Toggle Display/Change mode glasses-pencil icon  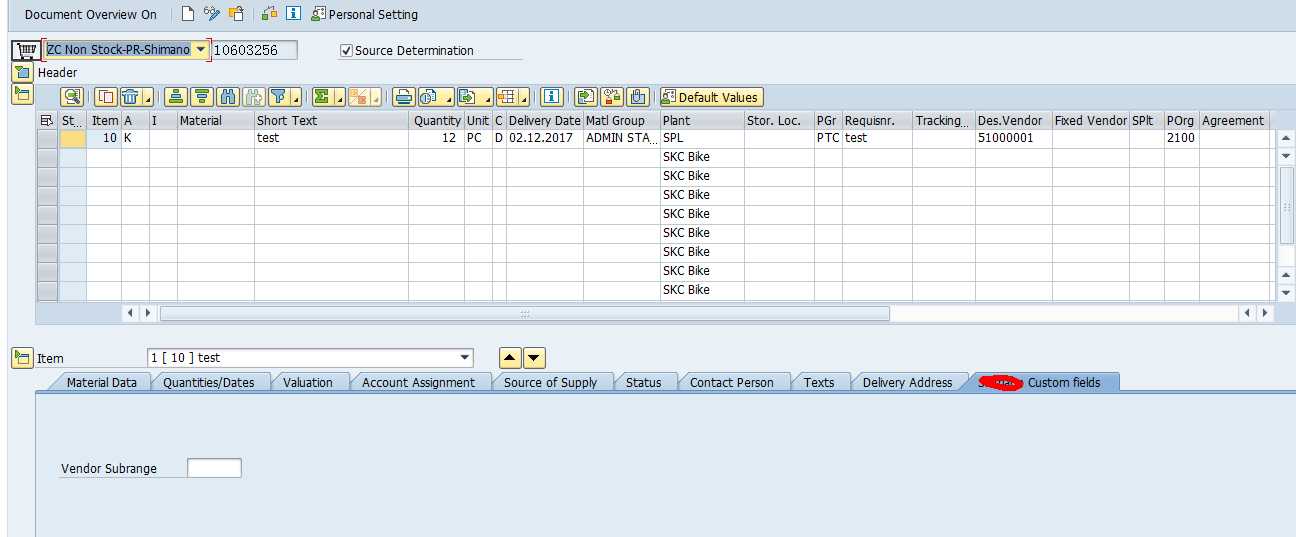coord(212,14)
